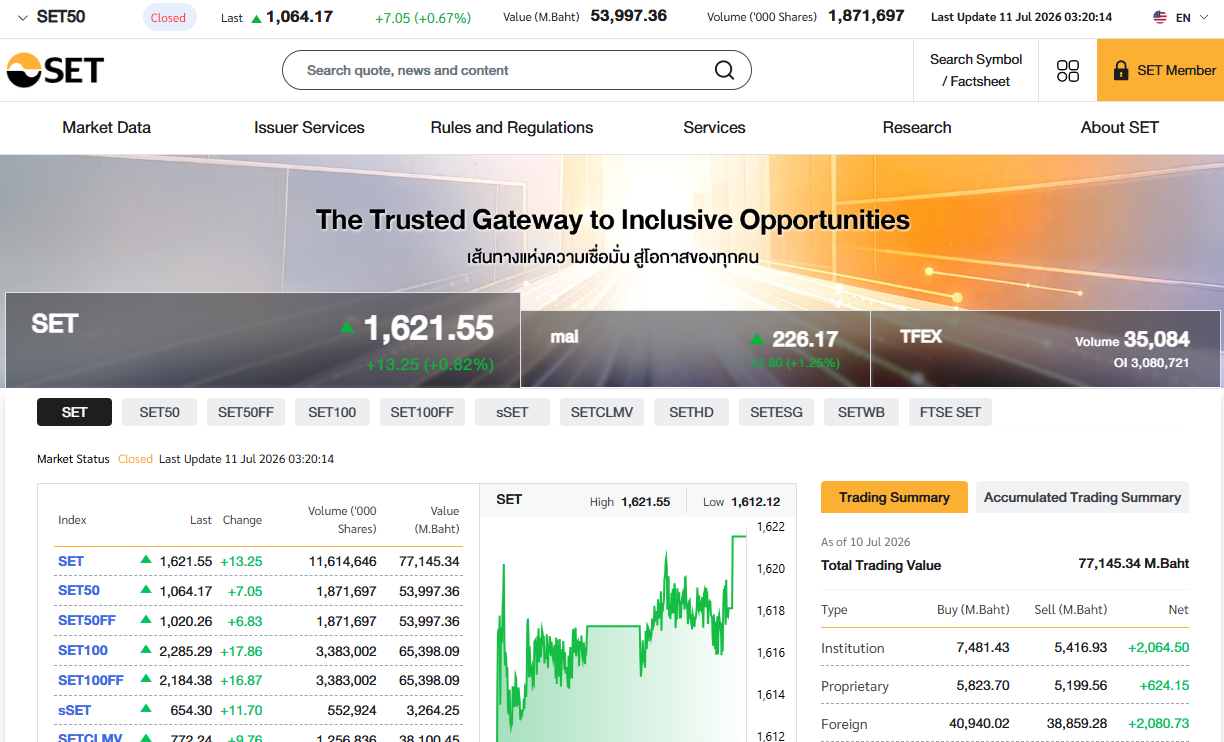Click Foreign buy value 40,940.02
Viewport: 1224px width, 742px height.
[979, 724]
